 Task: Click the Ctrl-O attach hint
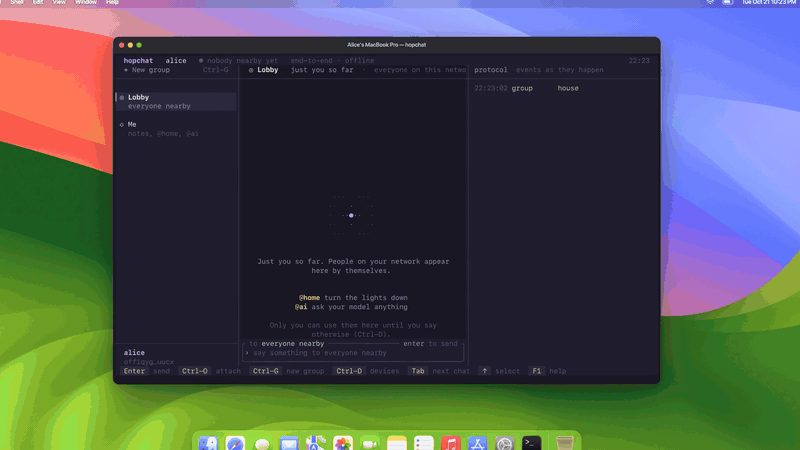coord(209,371)
